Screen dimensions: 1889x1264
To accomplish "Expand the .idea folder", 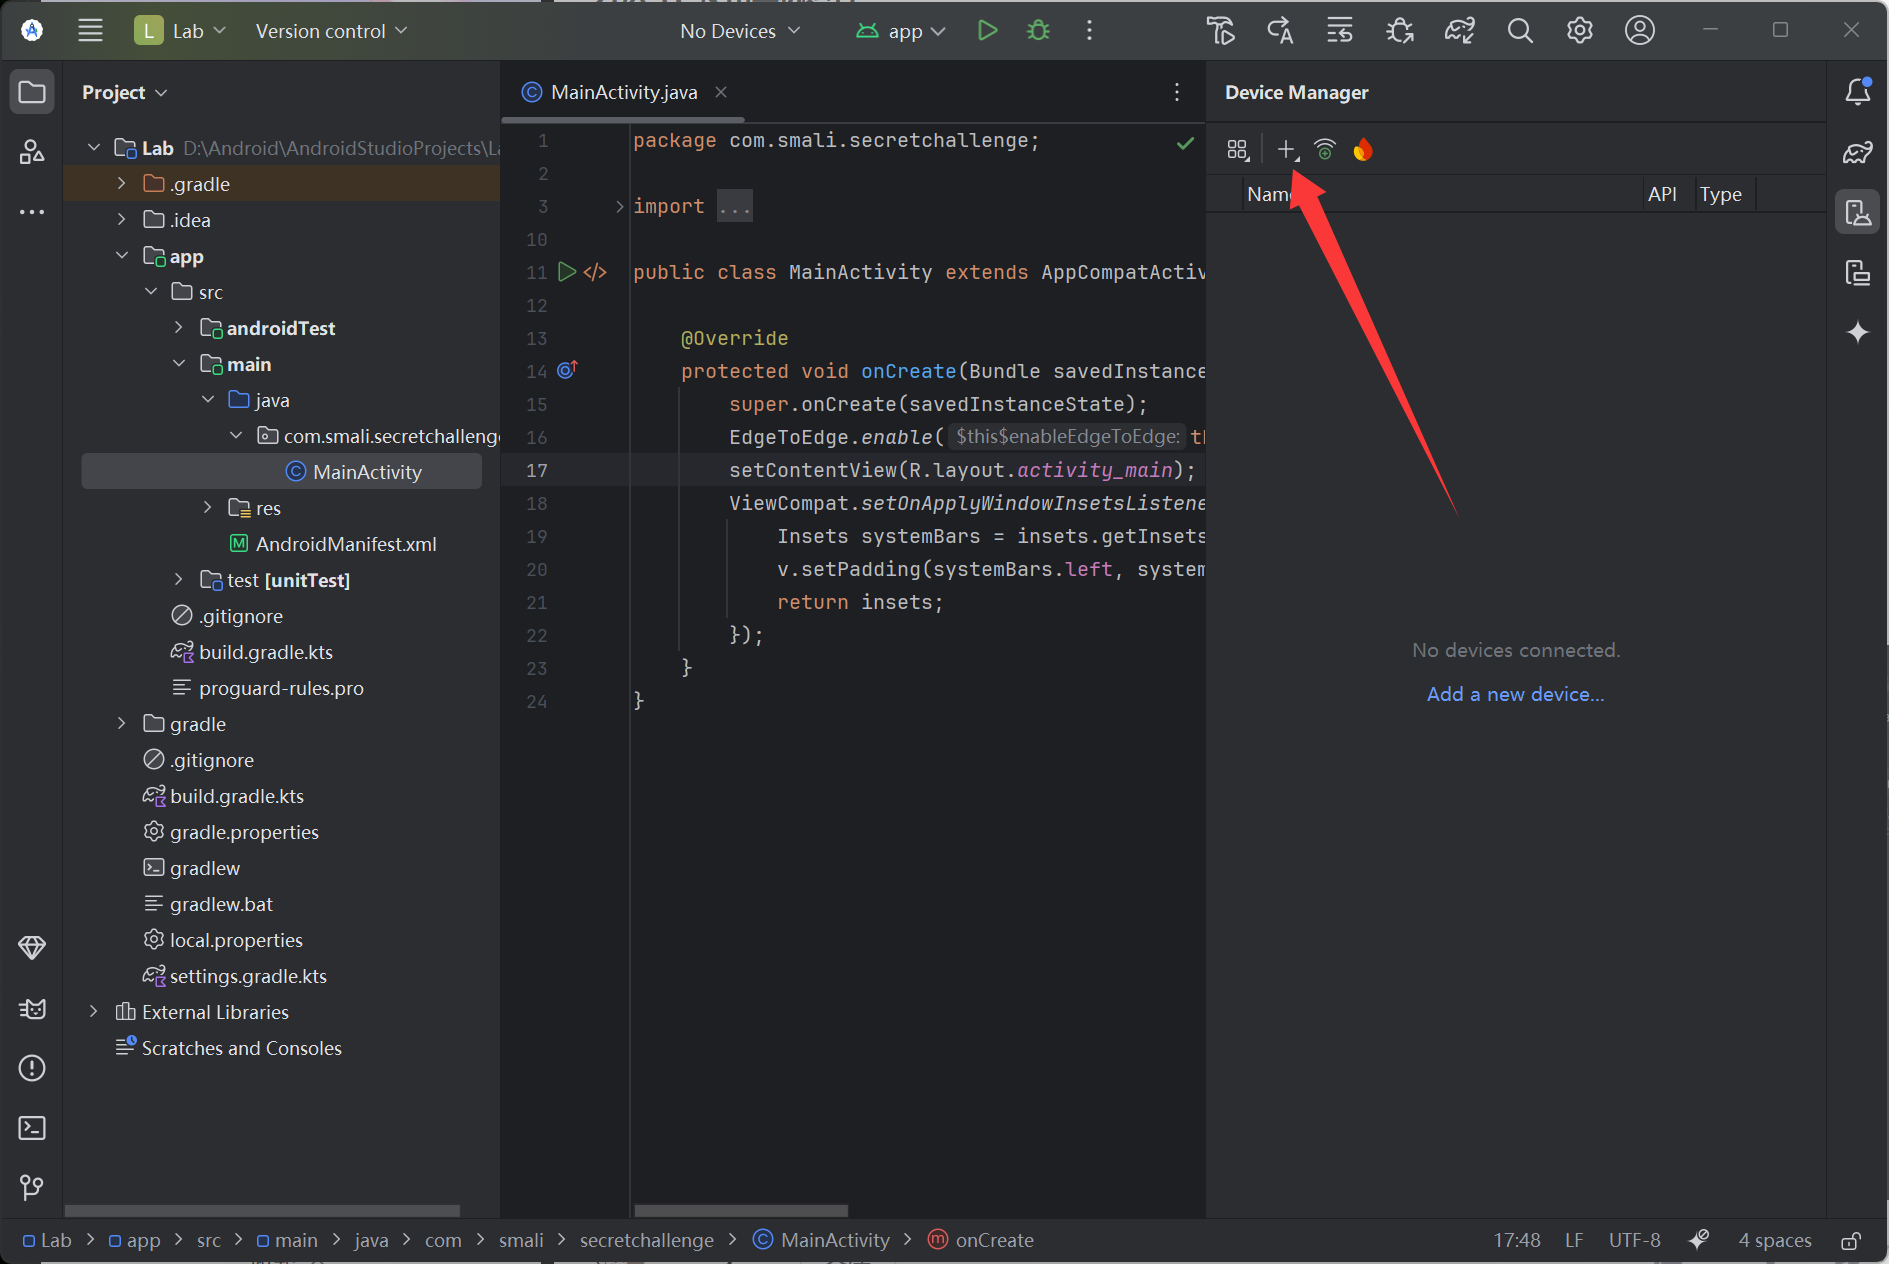I will click(122, 220).
